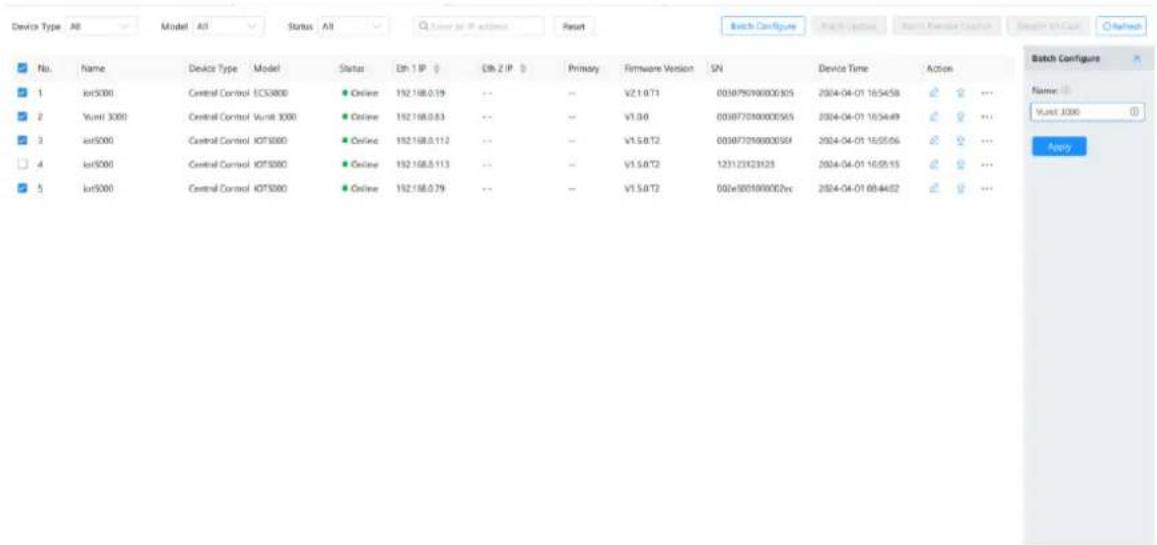
Task: Click info icon beside the Name label
Action: pos(1066,91)
